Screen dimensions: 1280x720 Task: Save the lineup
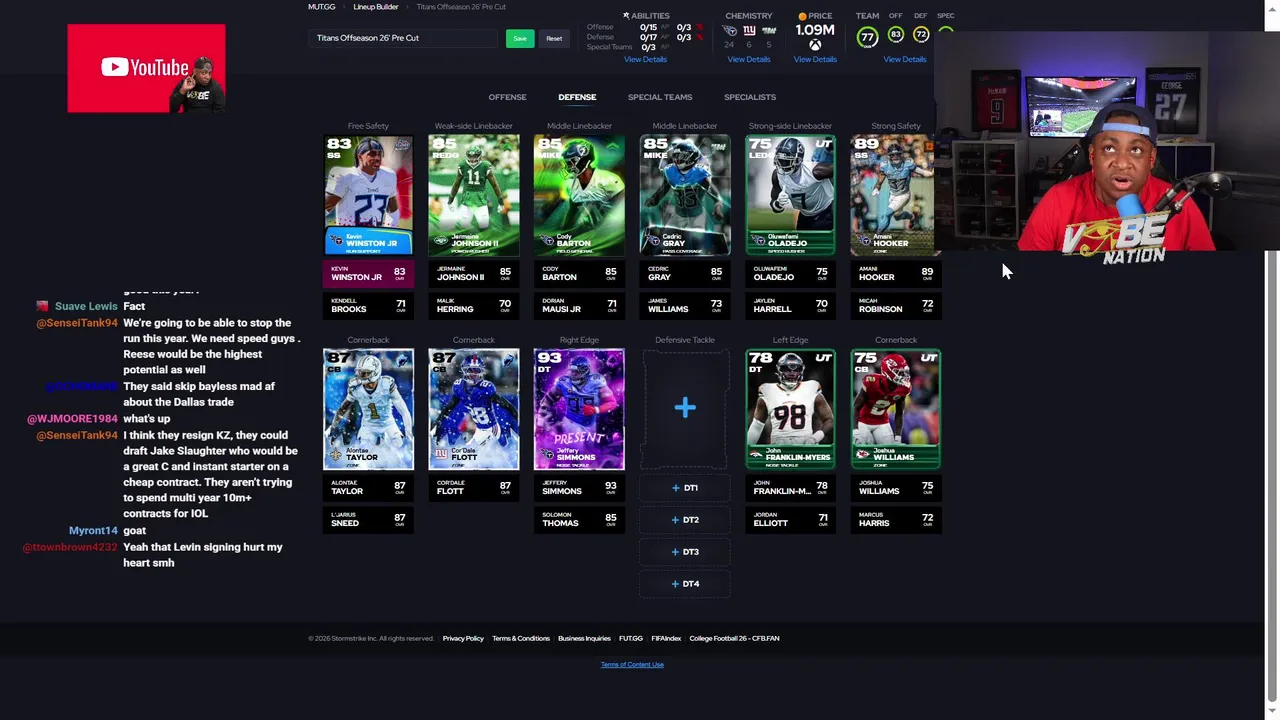[x=519, y=38]
